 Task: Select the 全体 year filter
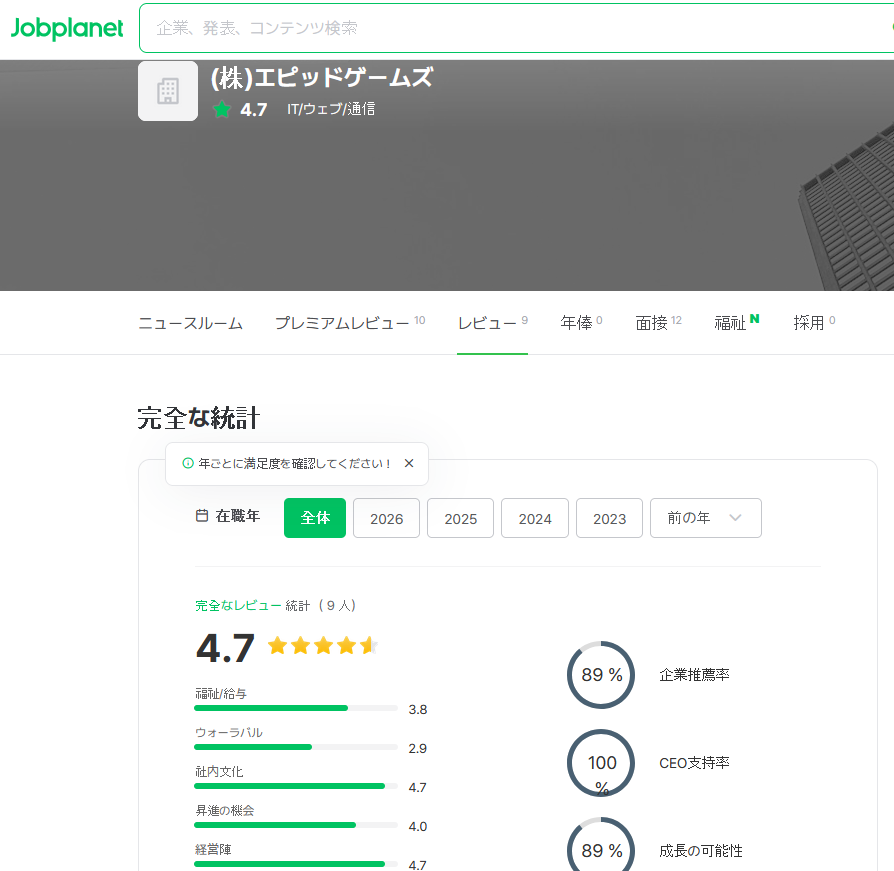point(315,518)
